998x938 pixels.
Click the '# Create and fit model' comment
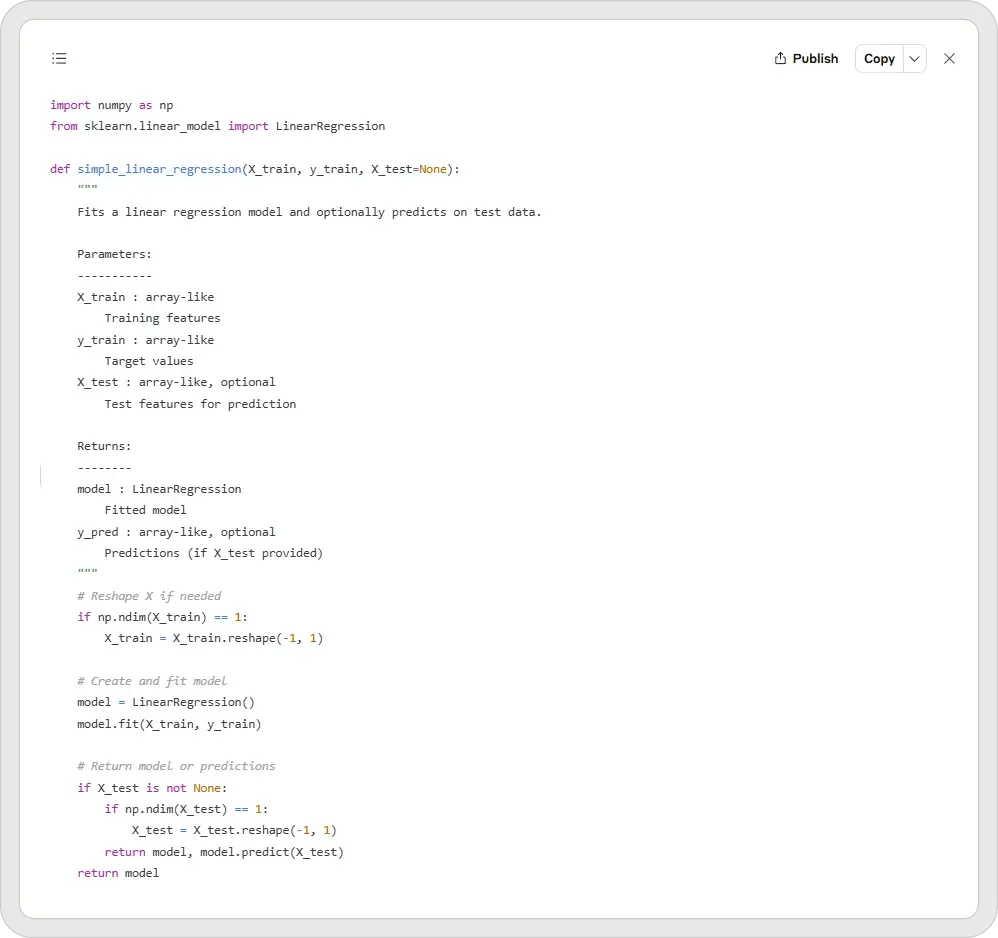[x=152, y=681]
